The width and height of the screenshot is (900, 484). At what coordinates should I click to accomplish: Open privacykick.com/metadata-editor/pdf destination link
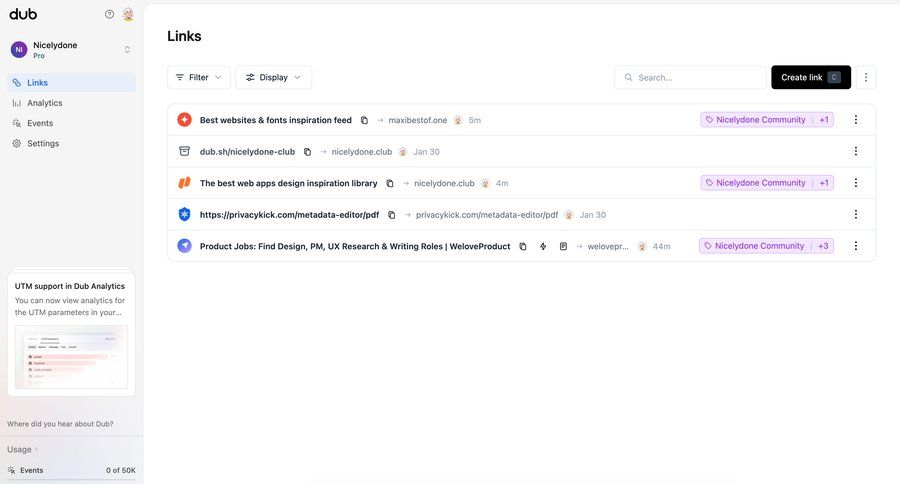click(x=487, y=215)
